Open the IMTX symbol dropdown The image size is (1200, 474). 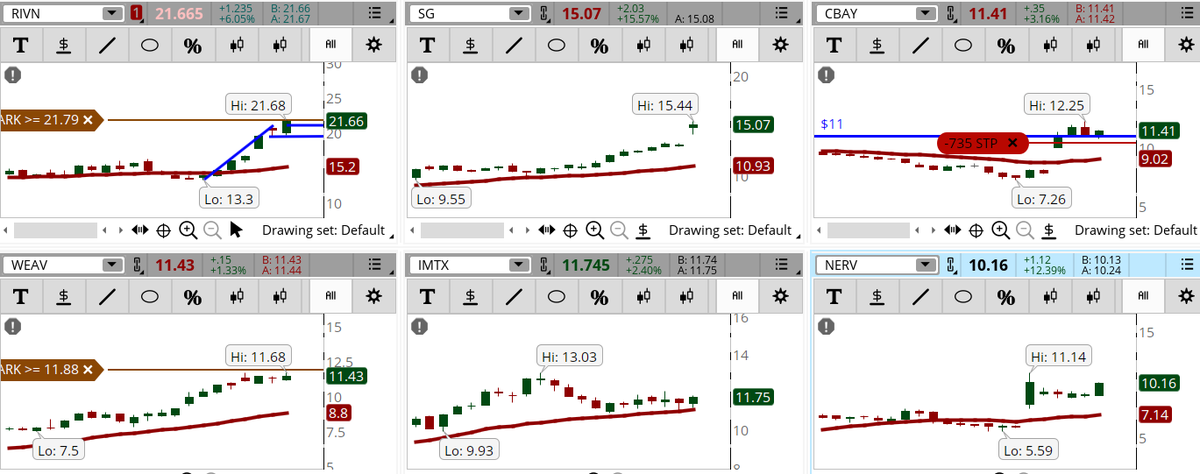[x=518, y=266]
